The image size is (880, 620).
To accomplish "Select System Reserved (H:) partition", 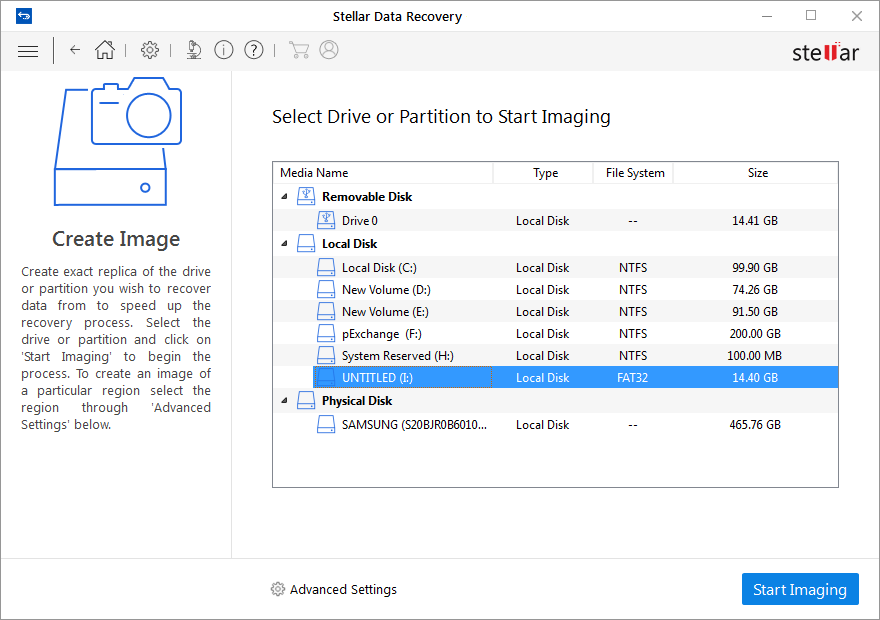I will 556,355.
